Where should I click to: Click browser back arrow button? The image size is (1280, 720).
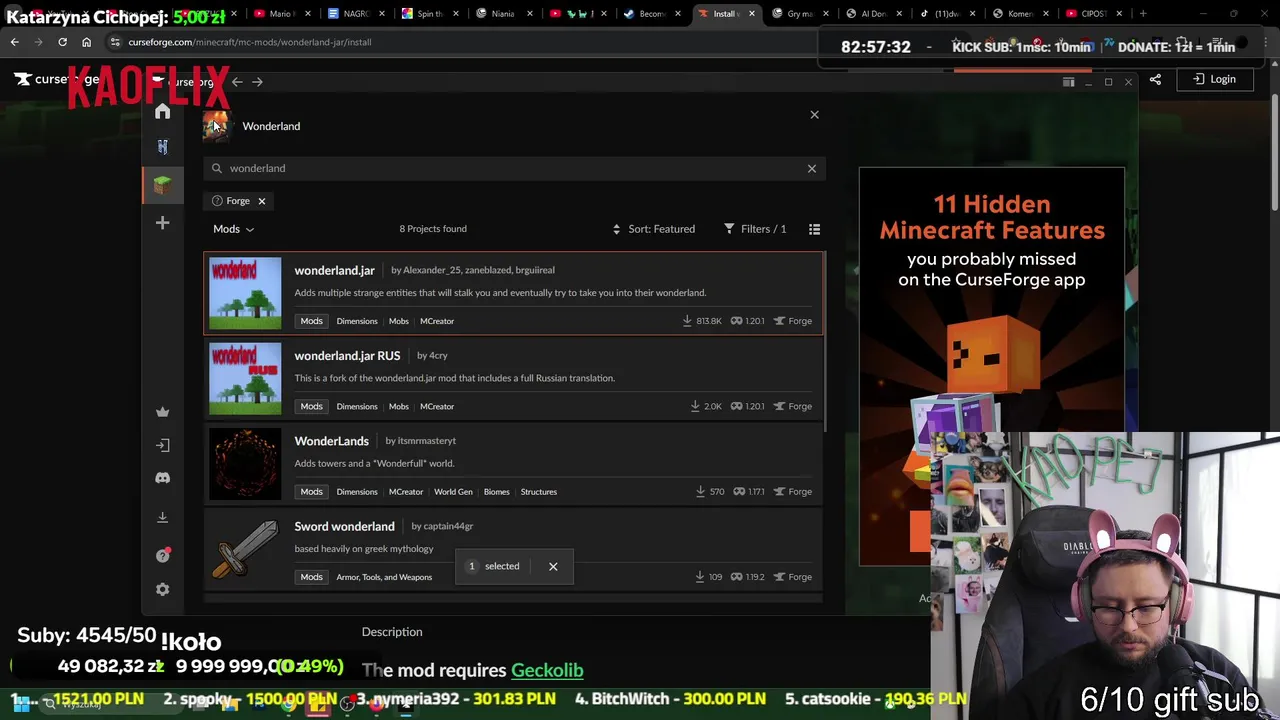coord(14,42)
